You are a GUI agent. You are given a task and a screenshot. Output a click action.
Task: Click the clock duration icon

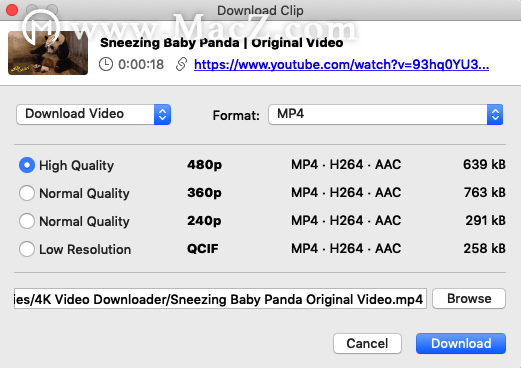[106, 64]
